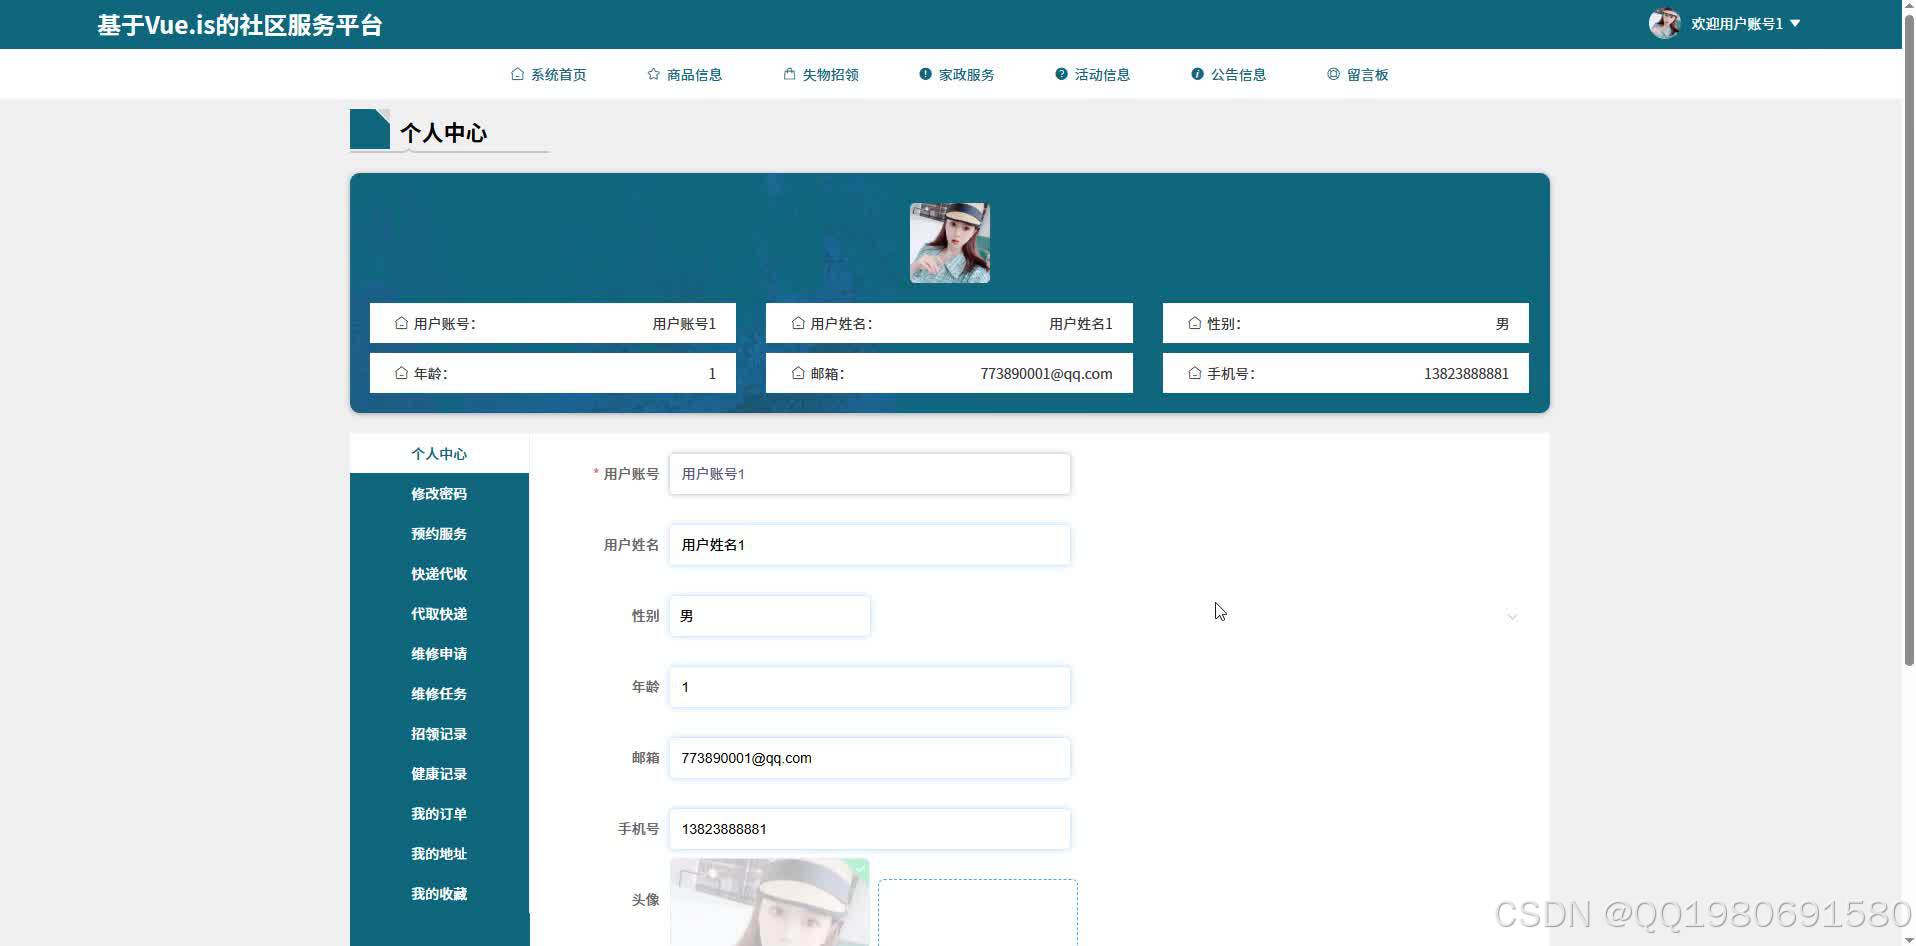Click the profile photo at top of banner
The image size is (1916, 946).
point(948,242)
